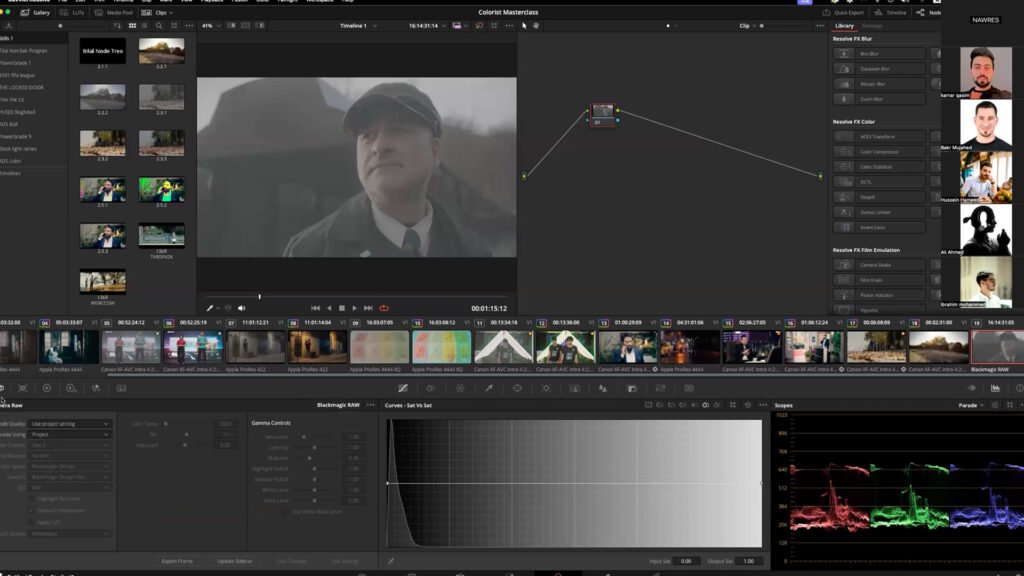Open the Key palette icon
Screen dimensions: 1024x576
click(x=632, y=388)
